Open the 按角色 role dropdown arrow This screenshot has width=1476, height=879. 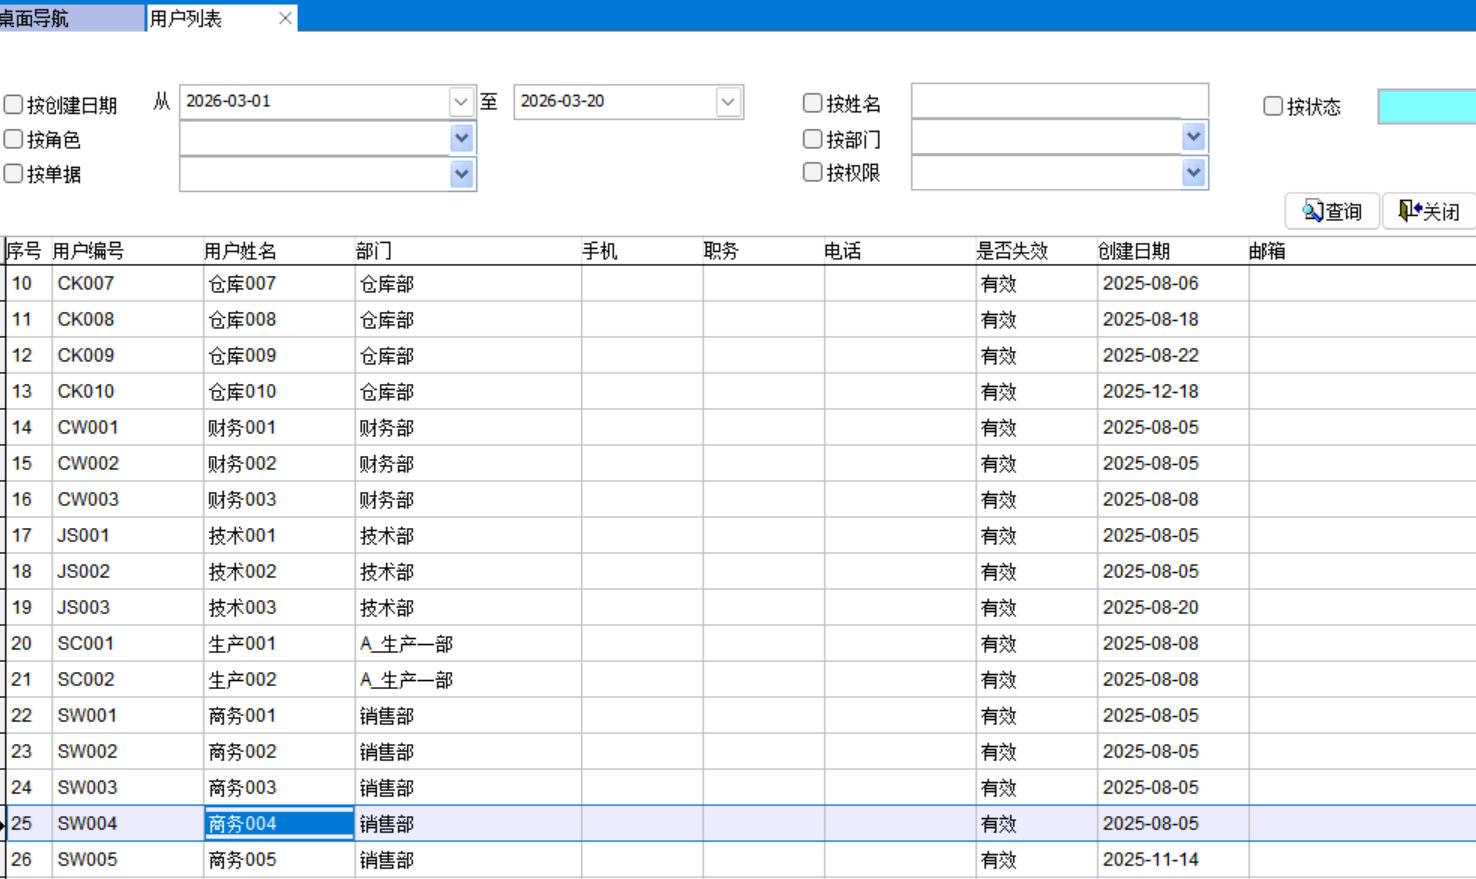click(461, 138)
